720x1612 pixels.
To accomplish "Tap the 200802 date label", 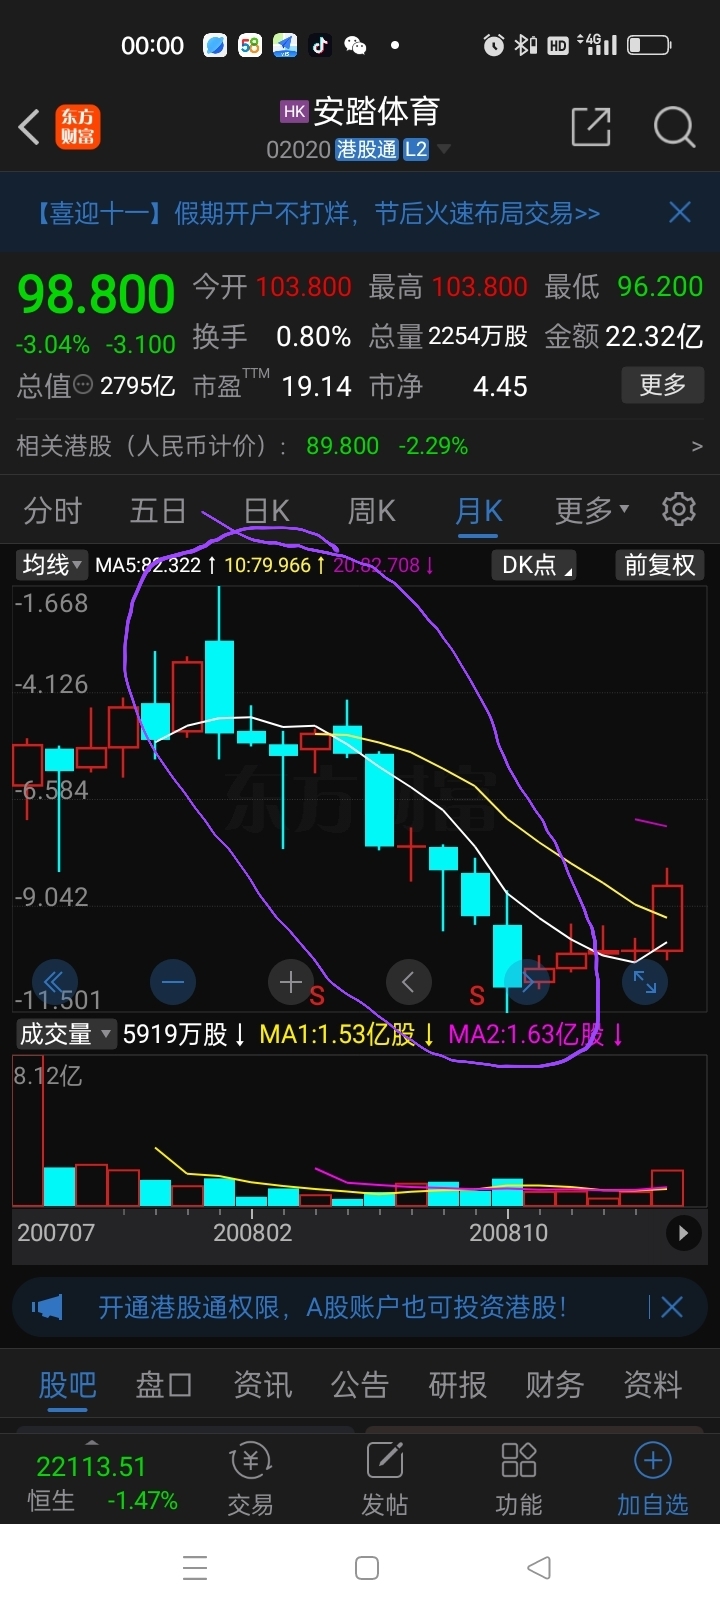I will [253, 1232].
